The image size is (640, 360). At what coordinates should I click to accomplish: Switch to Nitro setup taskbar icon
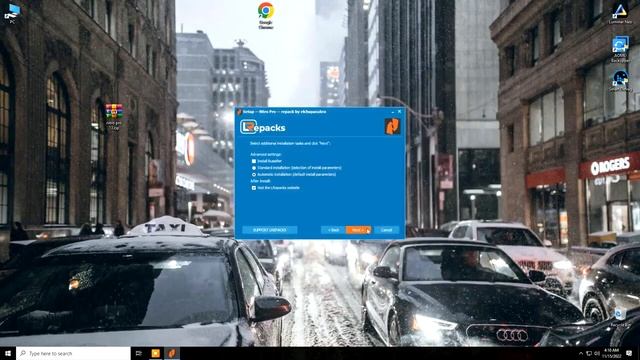(x=172, y=353)
